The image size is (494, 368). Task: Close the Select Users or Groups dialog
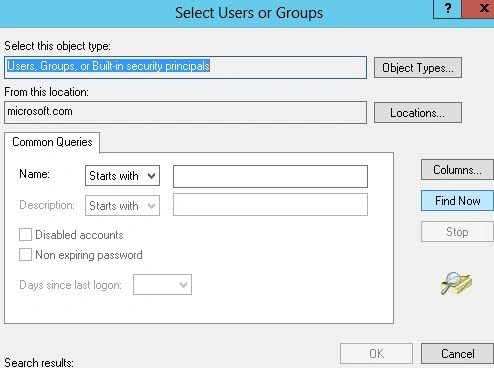478,9
